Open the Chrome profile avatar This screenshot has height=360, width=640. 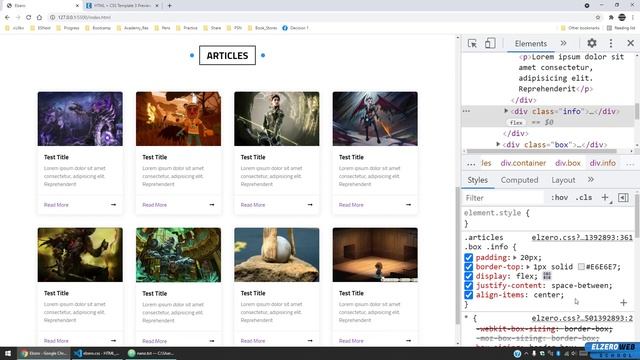[x=622, y=17]
